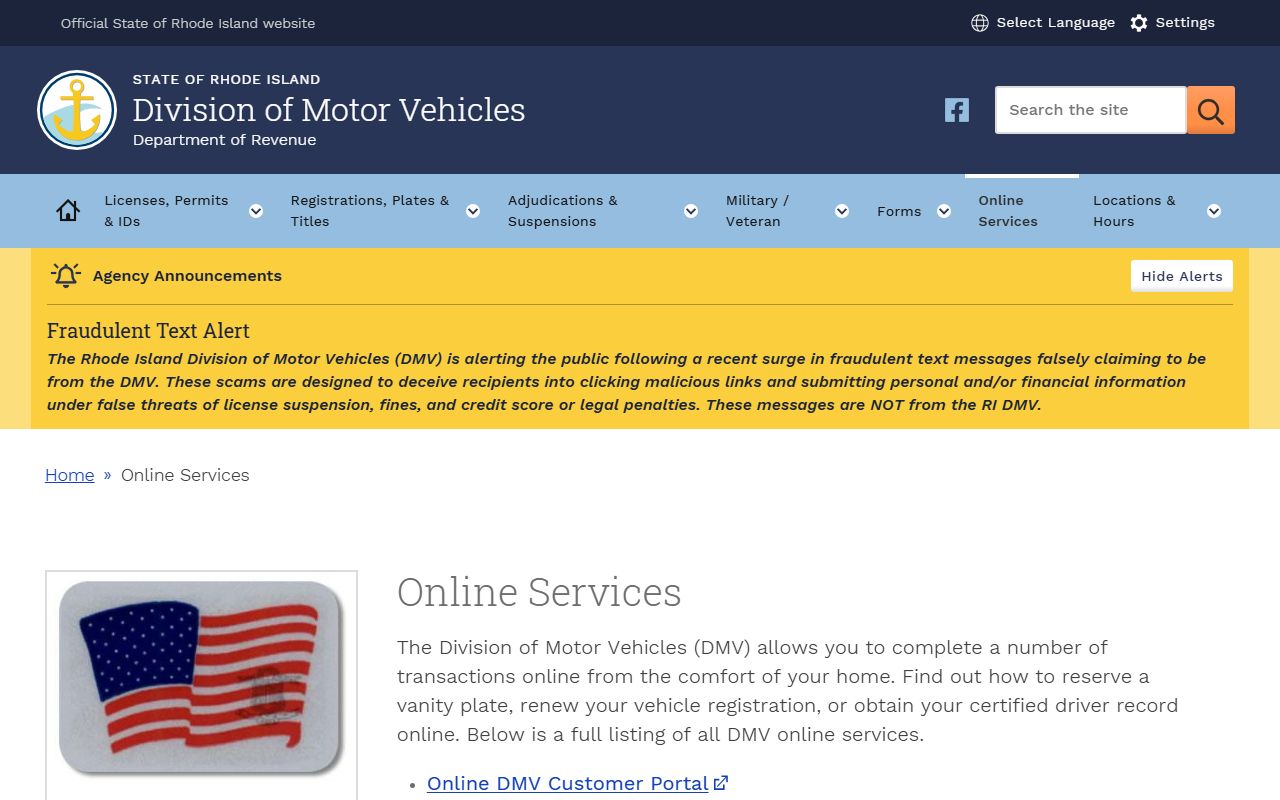Expand the Licenses, Permits & IDs dropdown arrow
1280x800 pixels.
pyautogui.click(x=256, y=211)
